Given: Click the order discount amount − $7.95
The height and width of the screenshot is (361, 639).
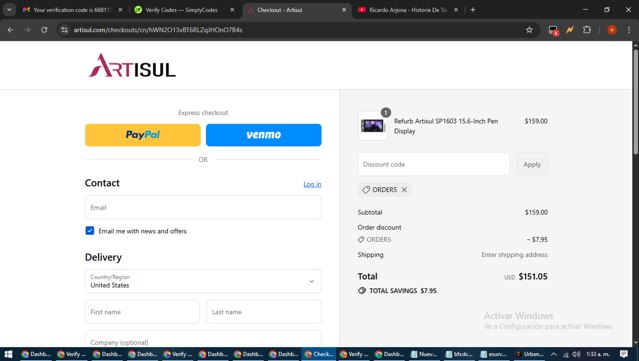Looking at the screenshot, I should coord(537,240).
